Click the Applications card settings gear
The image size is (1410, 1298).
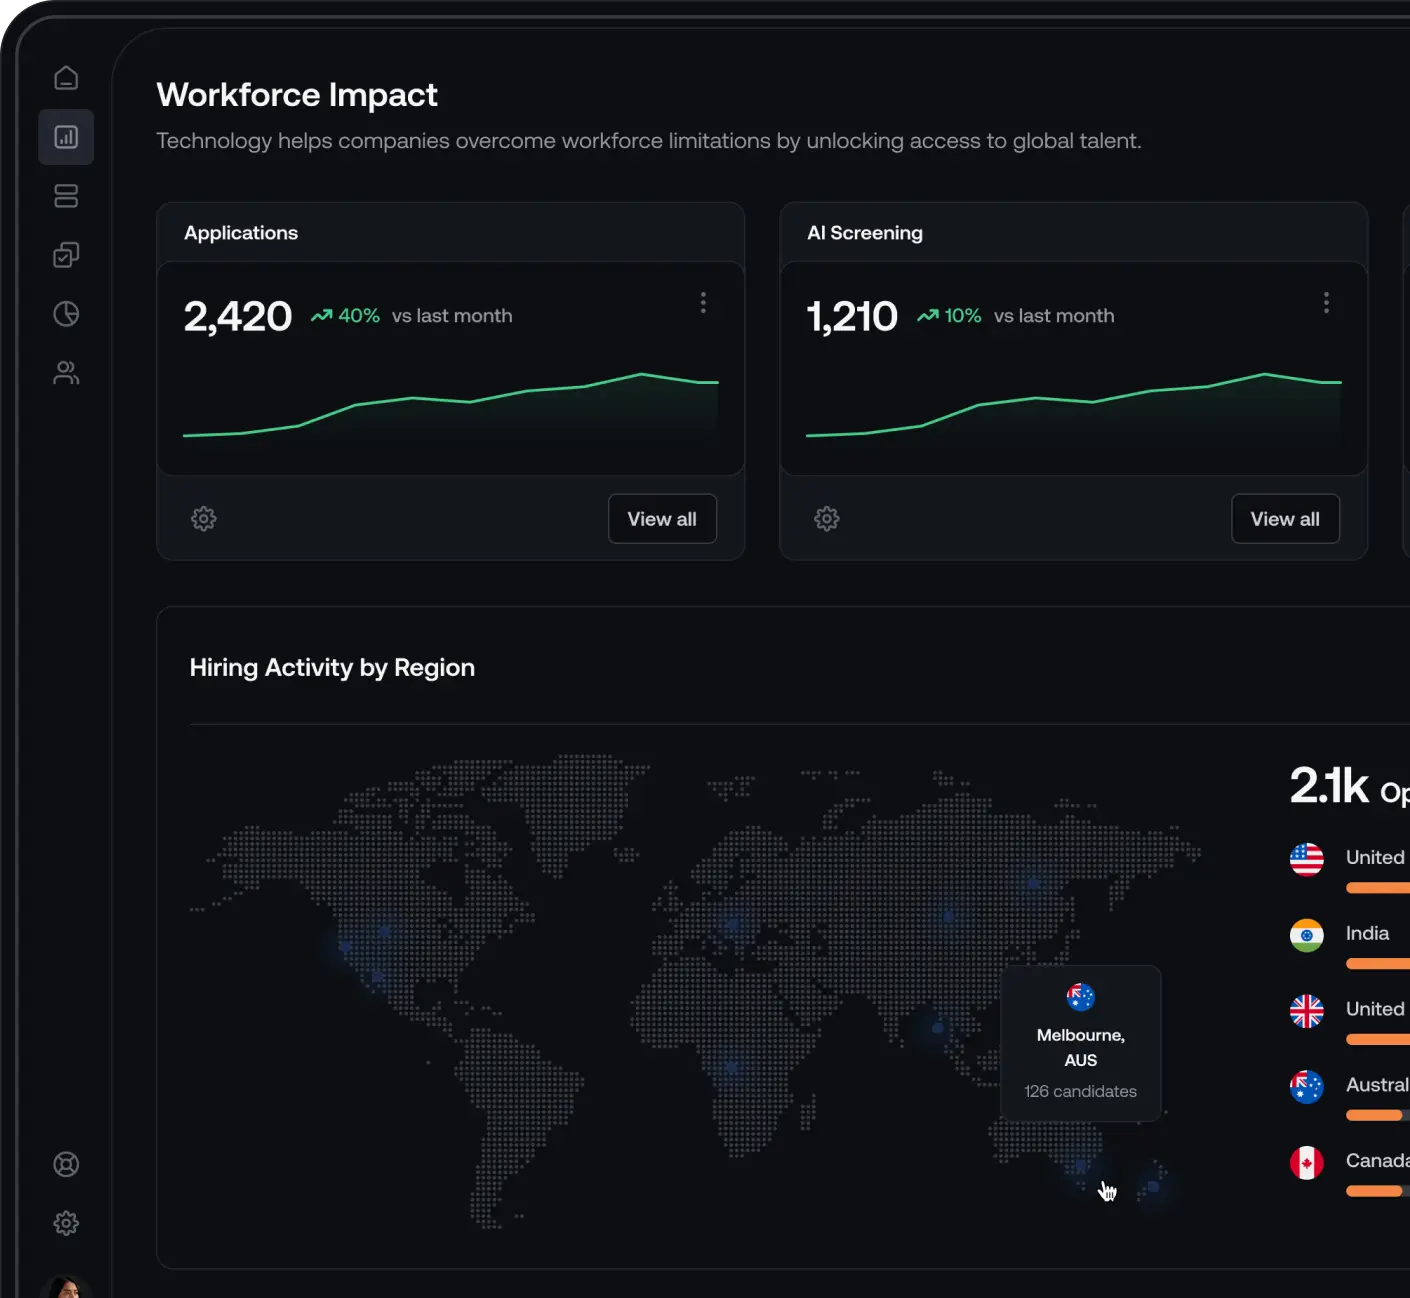coord(204,519)
